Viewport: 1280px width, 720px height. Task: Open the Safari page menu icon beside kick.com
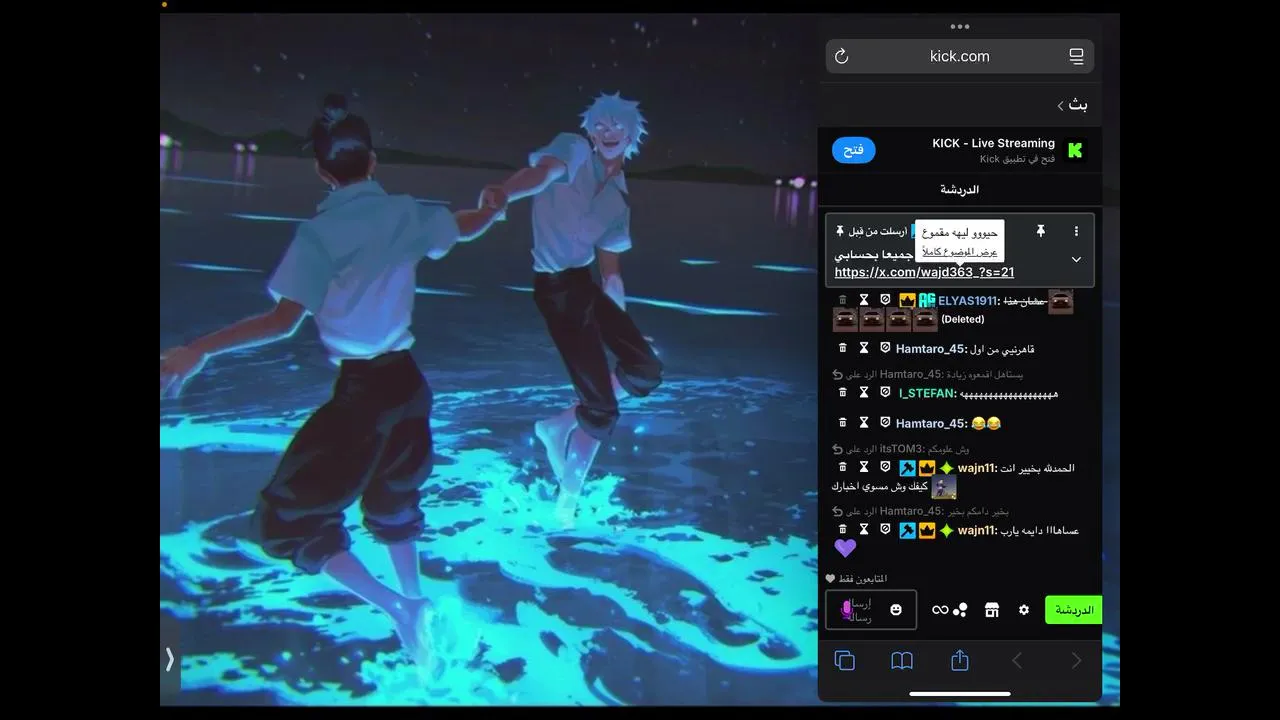coord(1076,57)
